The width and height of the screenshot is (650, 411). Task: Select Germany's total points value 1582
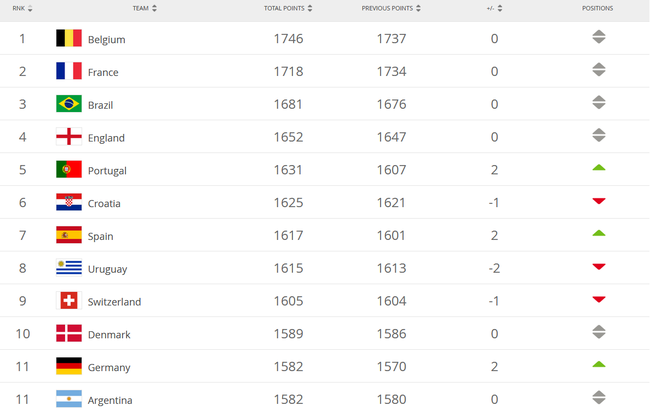[288, 367]
